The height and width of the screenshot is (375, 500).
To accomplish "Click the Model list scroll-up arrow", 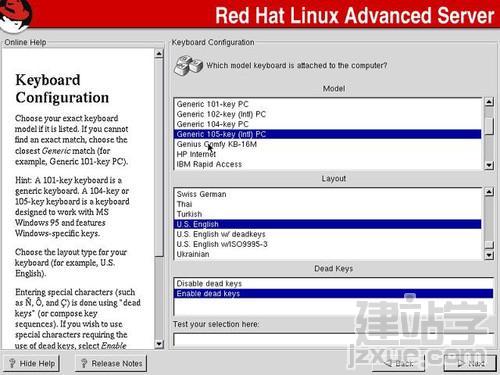I will (489, 102).
